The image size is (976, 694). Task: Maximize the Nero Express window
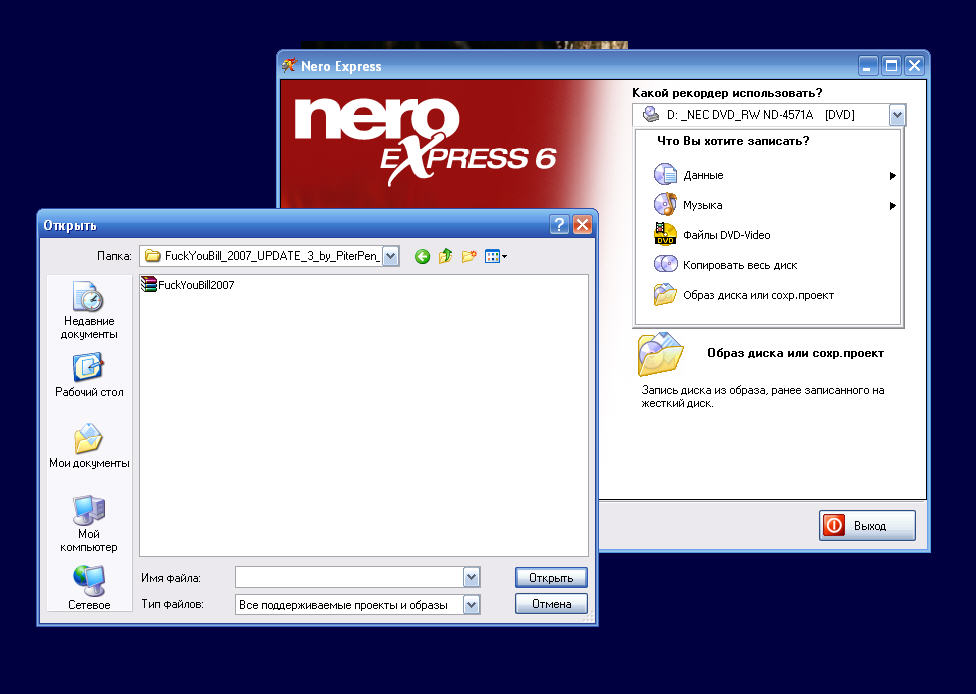click(891, 65)
